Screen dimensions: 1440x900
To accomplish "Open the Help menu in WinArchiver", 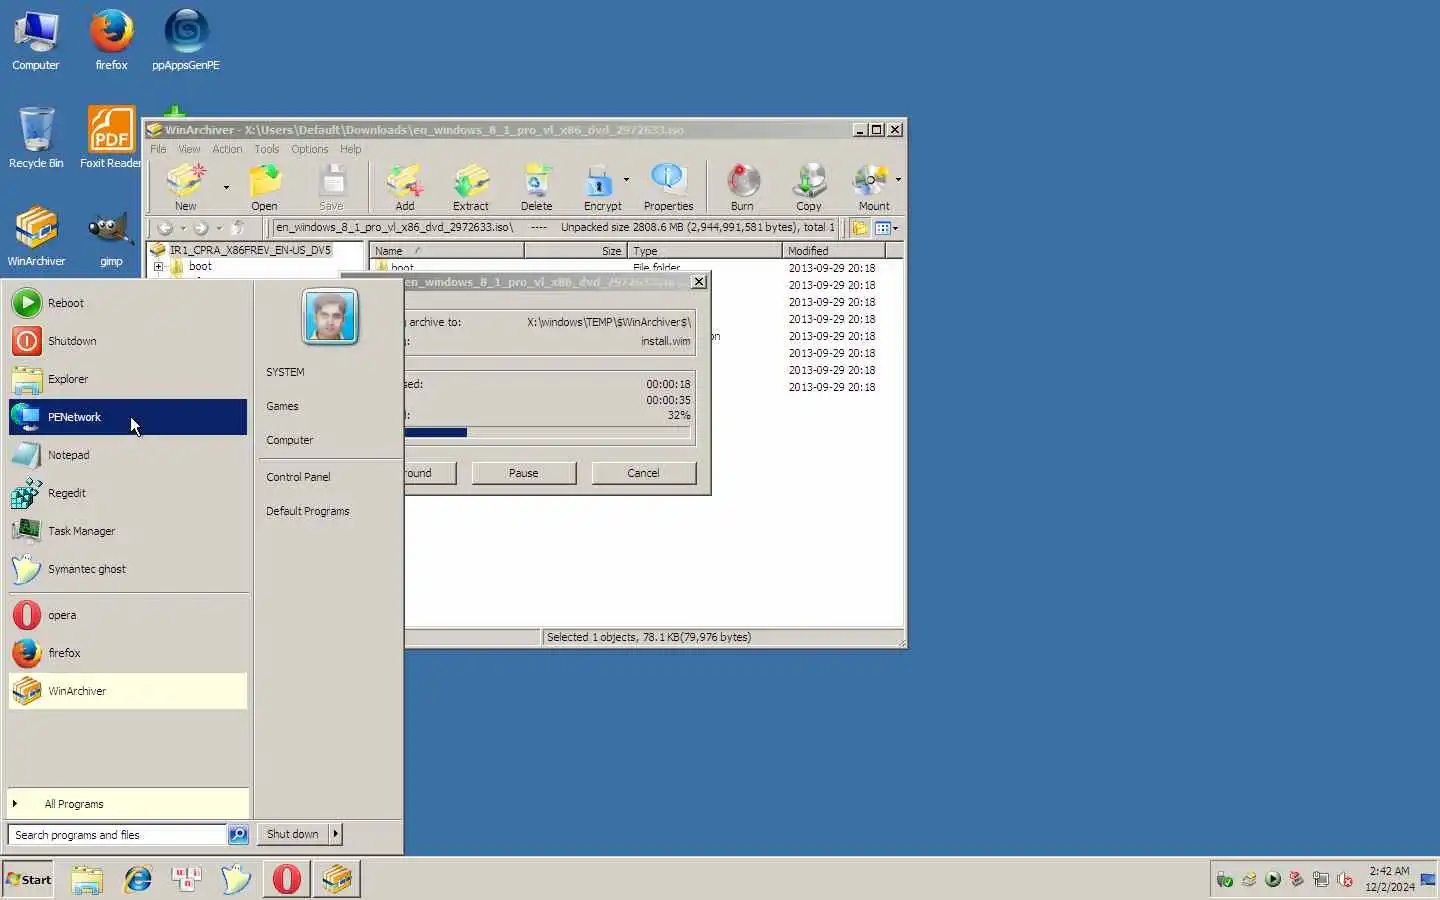I will (350, 149).
